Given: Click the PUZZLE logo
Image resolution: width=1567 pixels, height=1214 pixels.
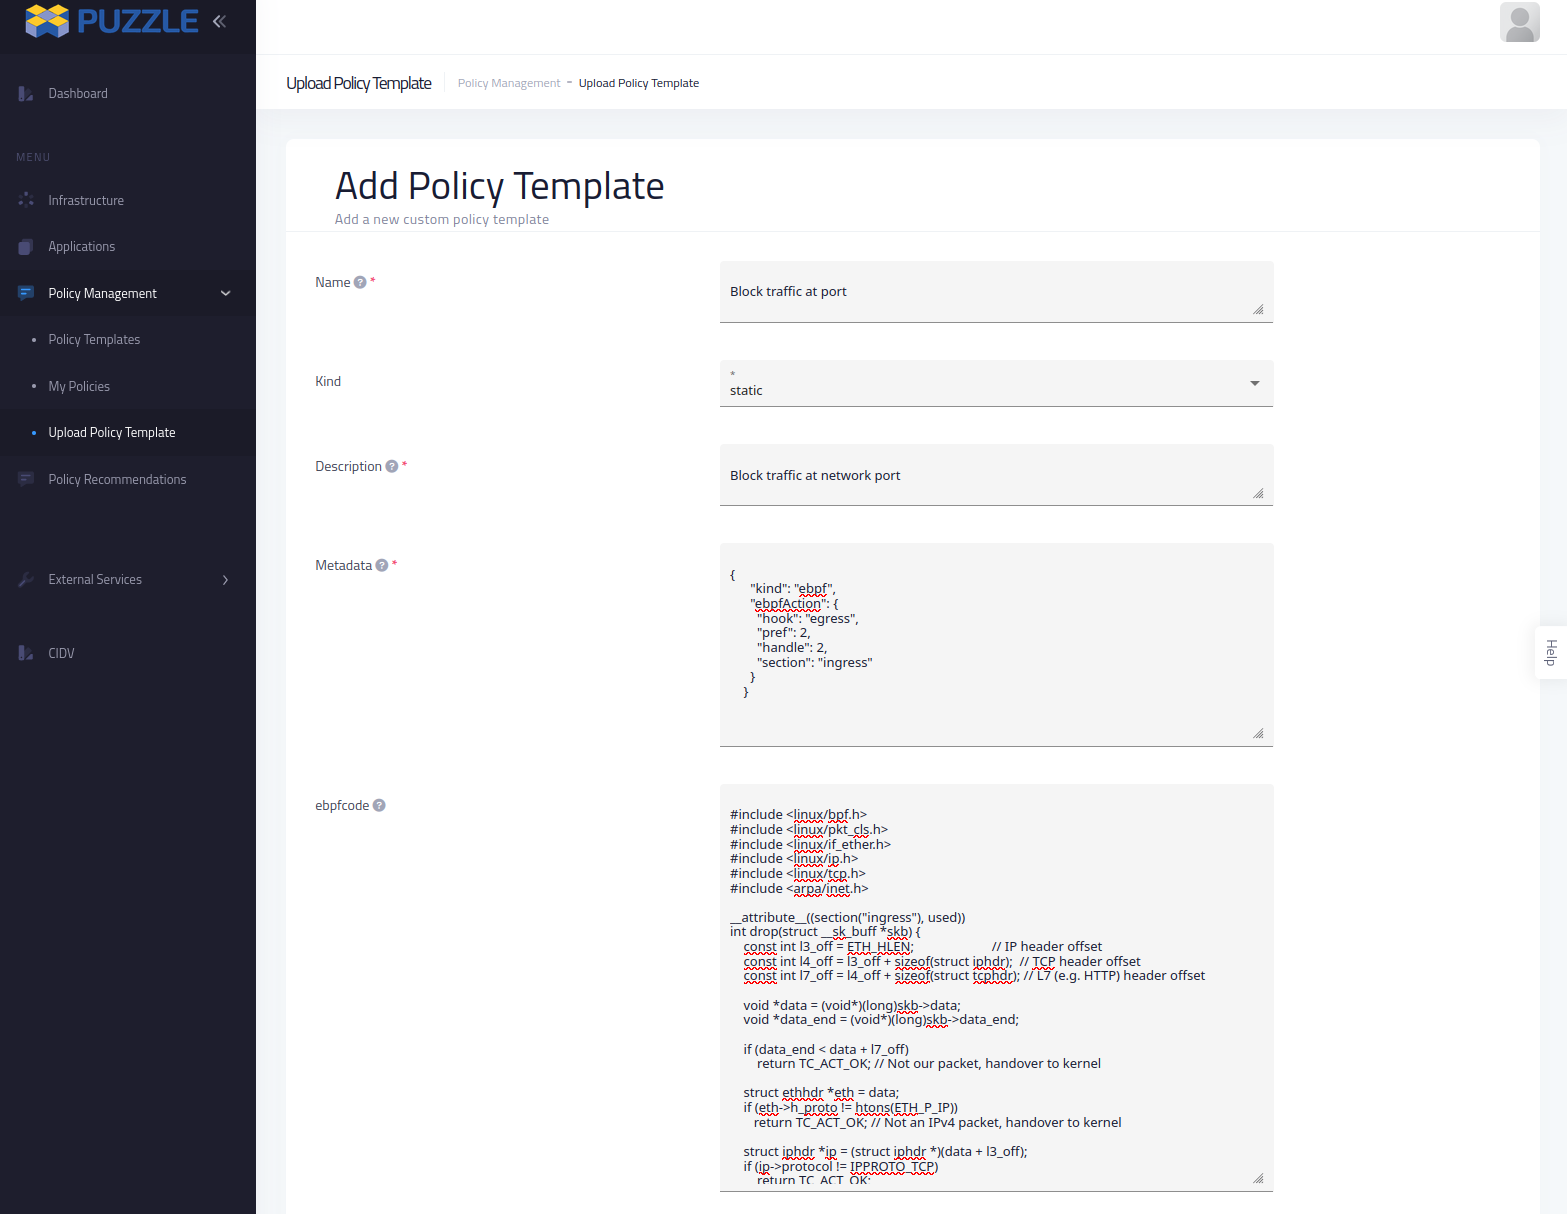Looking at the screenshot, I should click(112, 21).
